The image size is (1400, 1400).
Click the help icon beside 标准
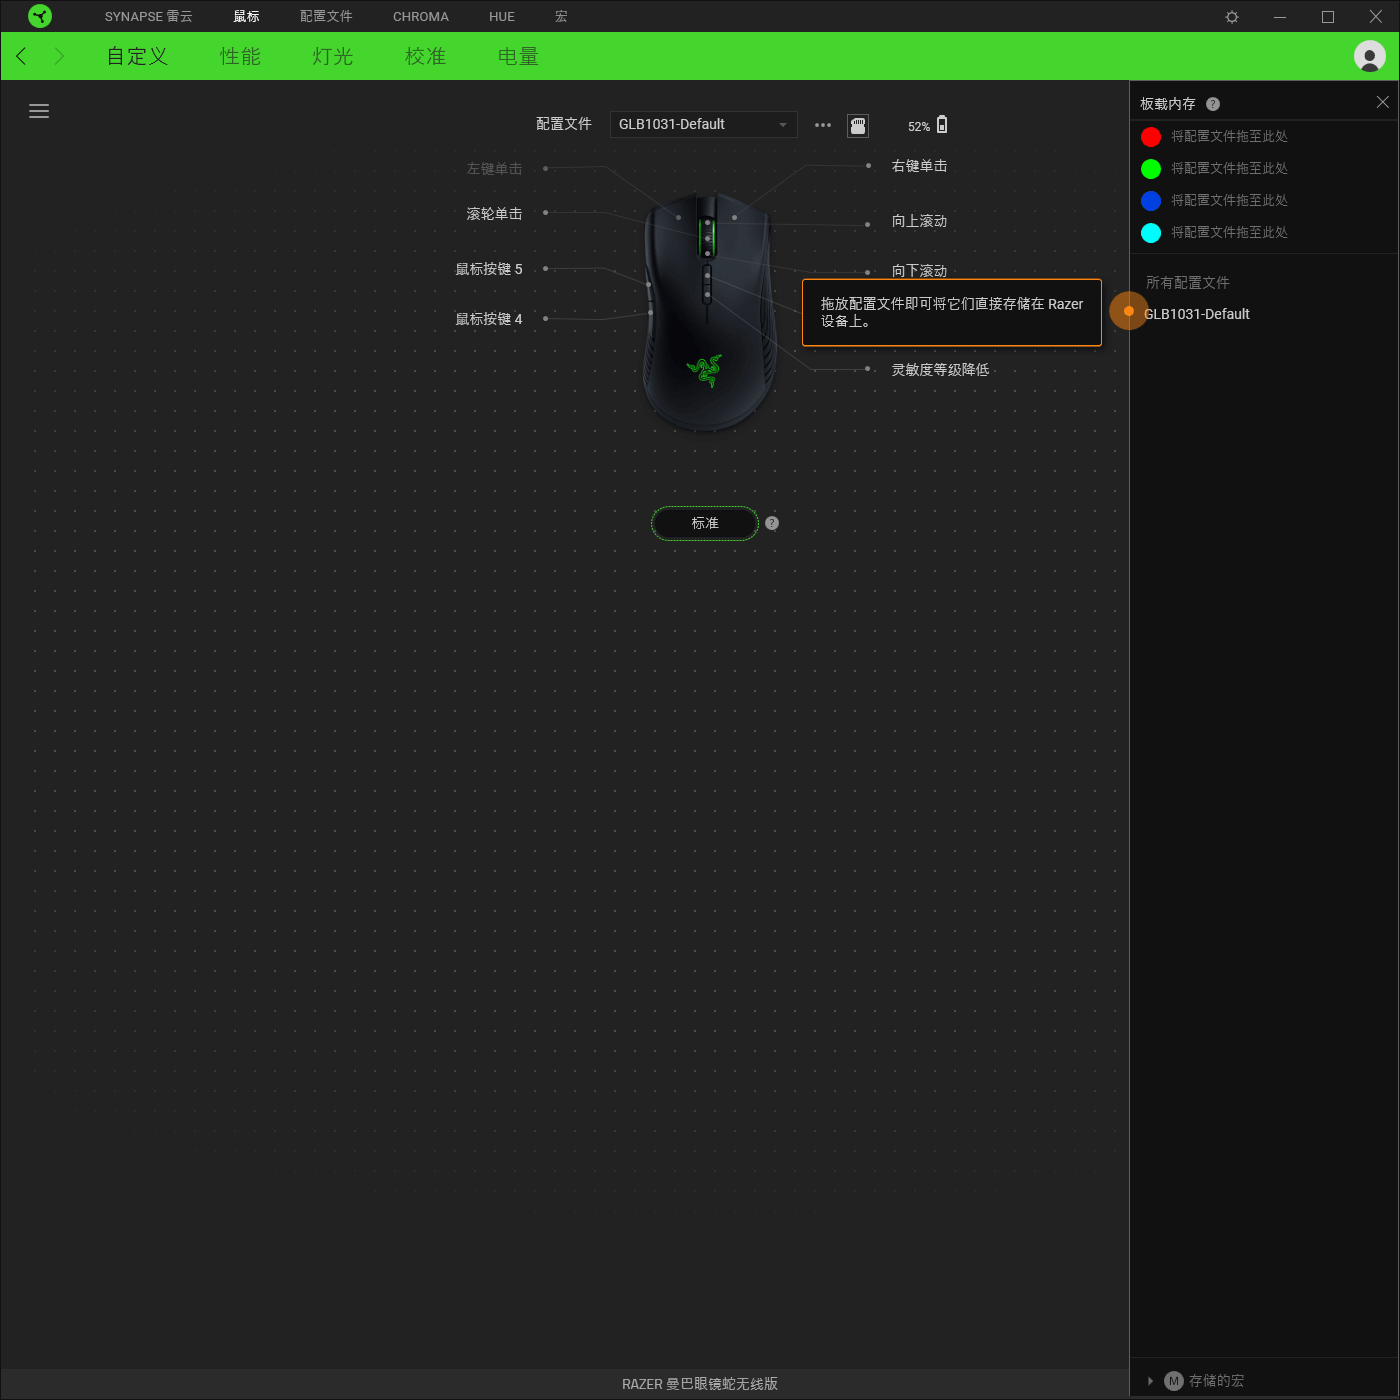[x=772, y=523]
